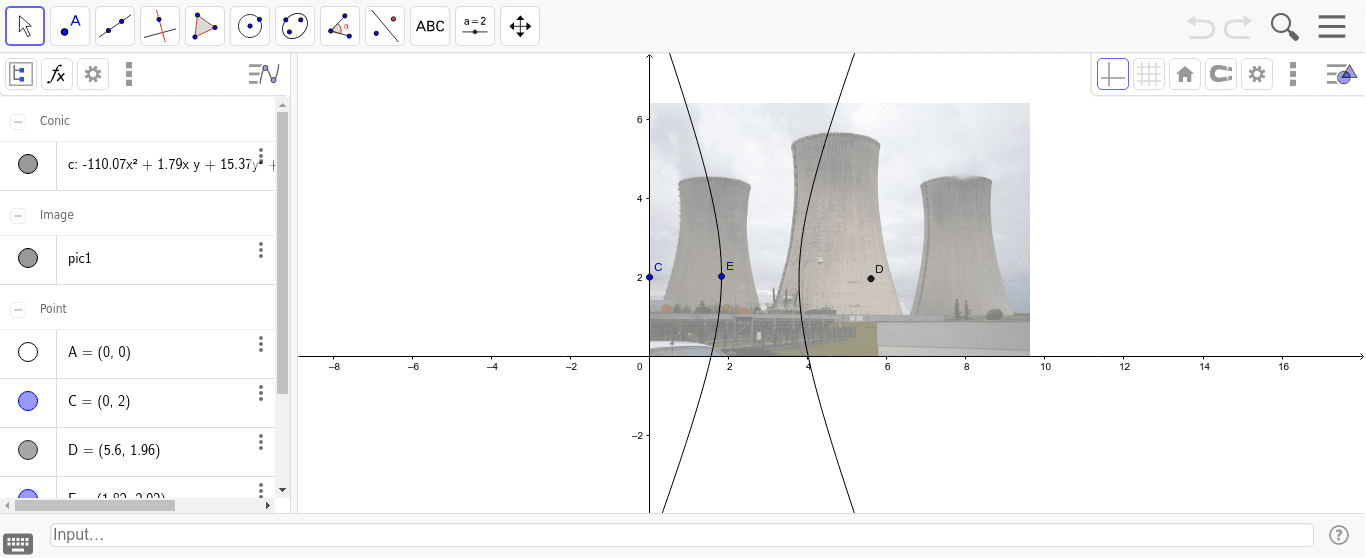Toggle the Algebra view button
Screen dimensions: 1366x558
[21, 74]
